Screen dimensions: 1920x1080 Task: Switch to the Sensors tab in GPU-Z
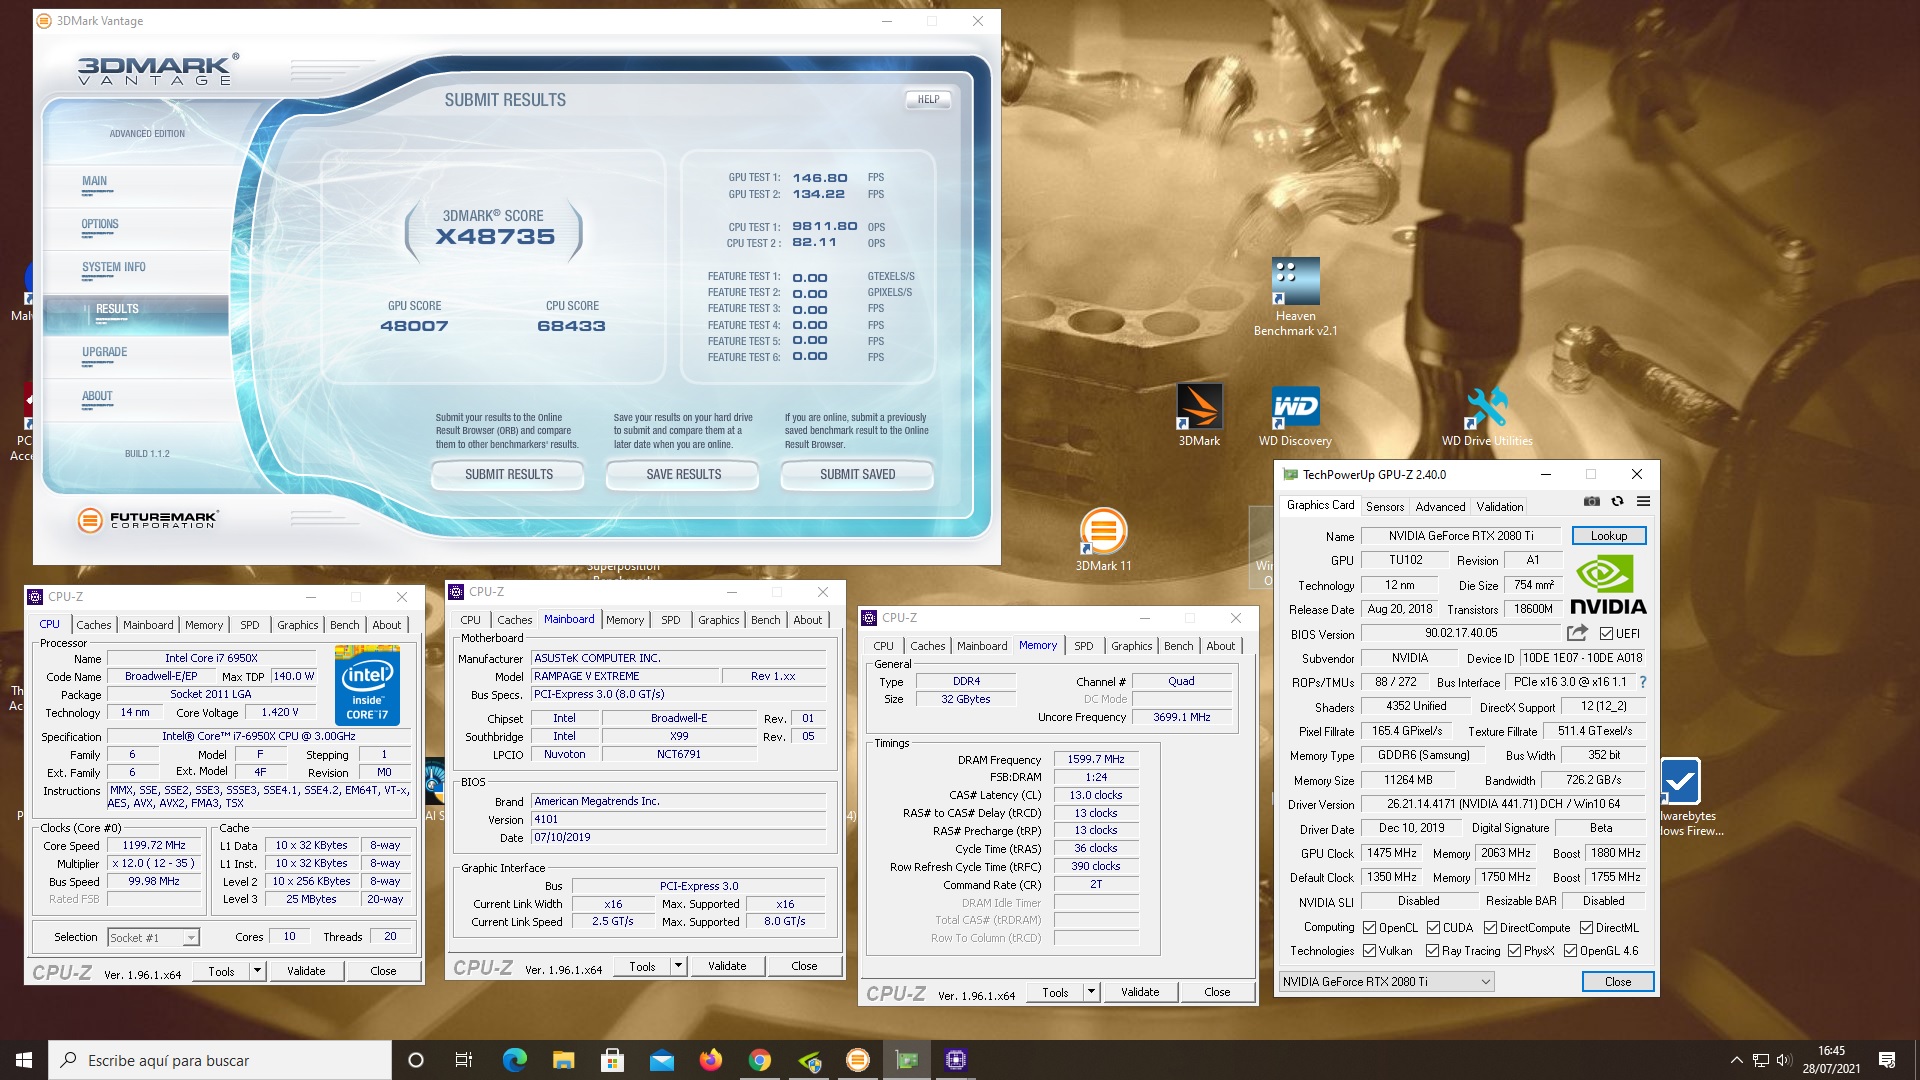point(1385,507)
